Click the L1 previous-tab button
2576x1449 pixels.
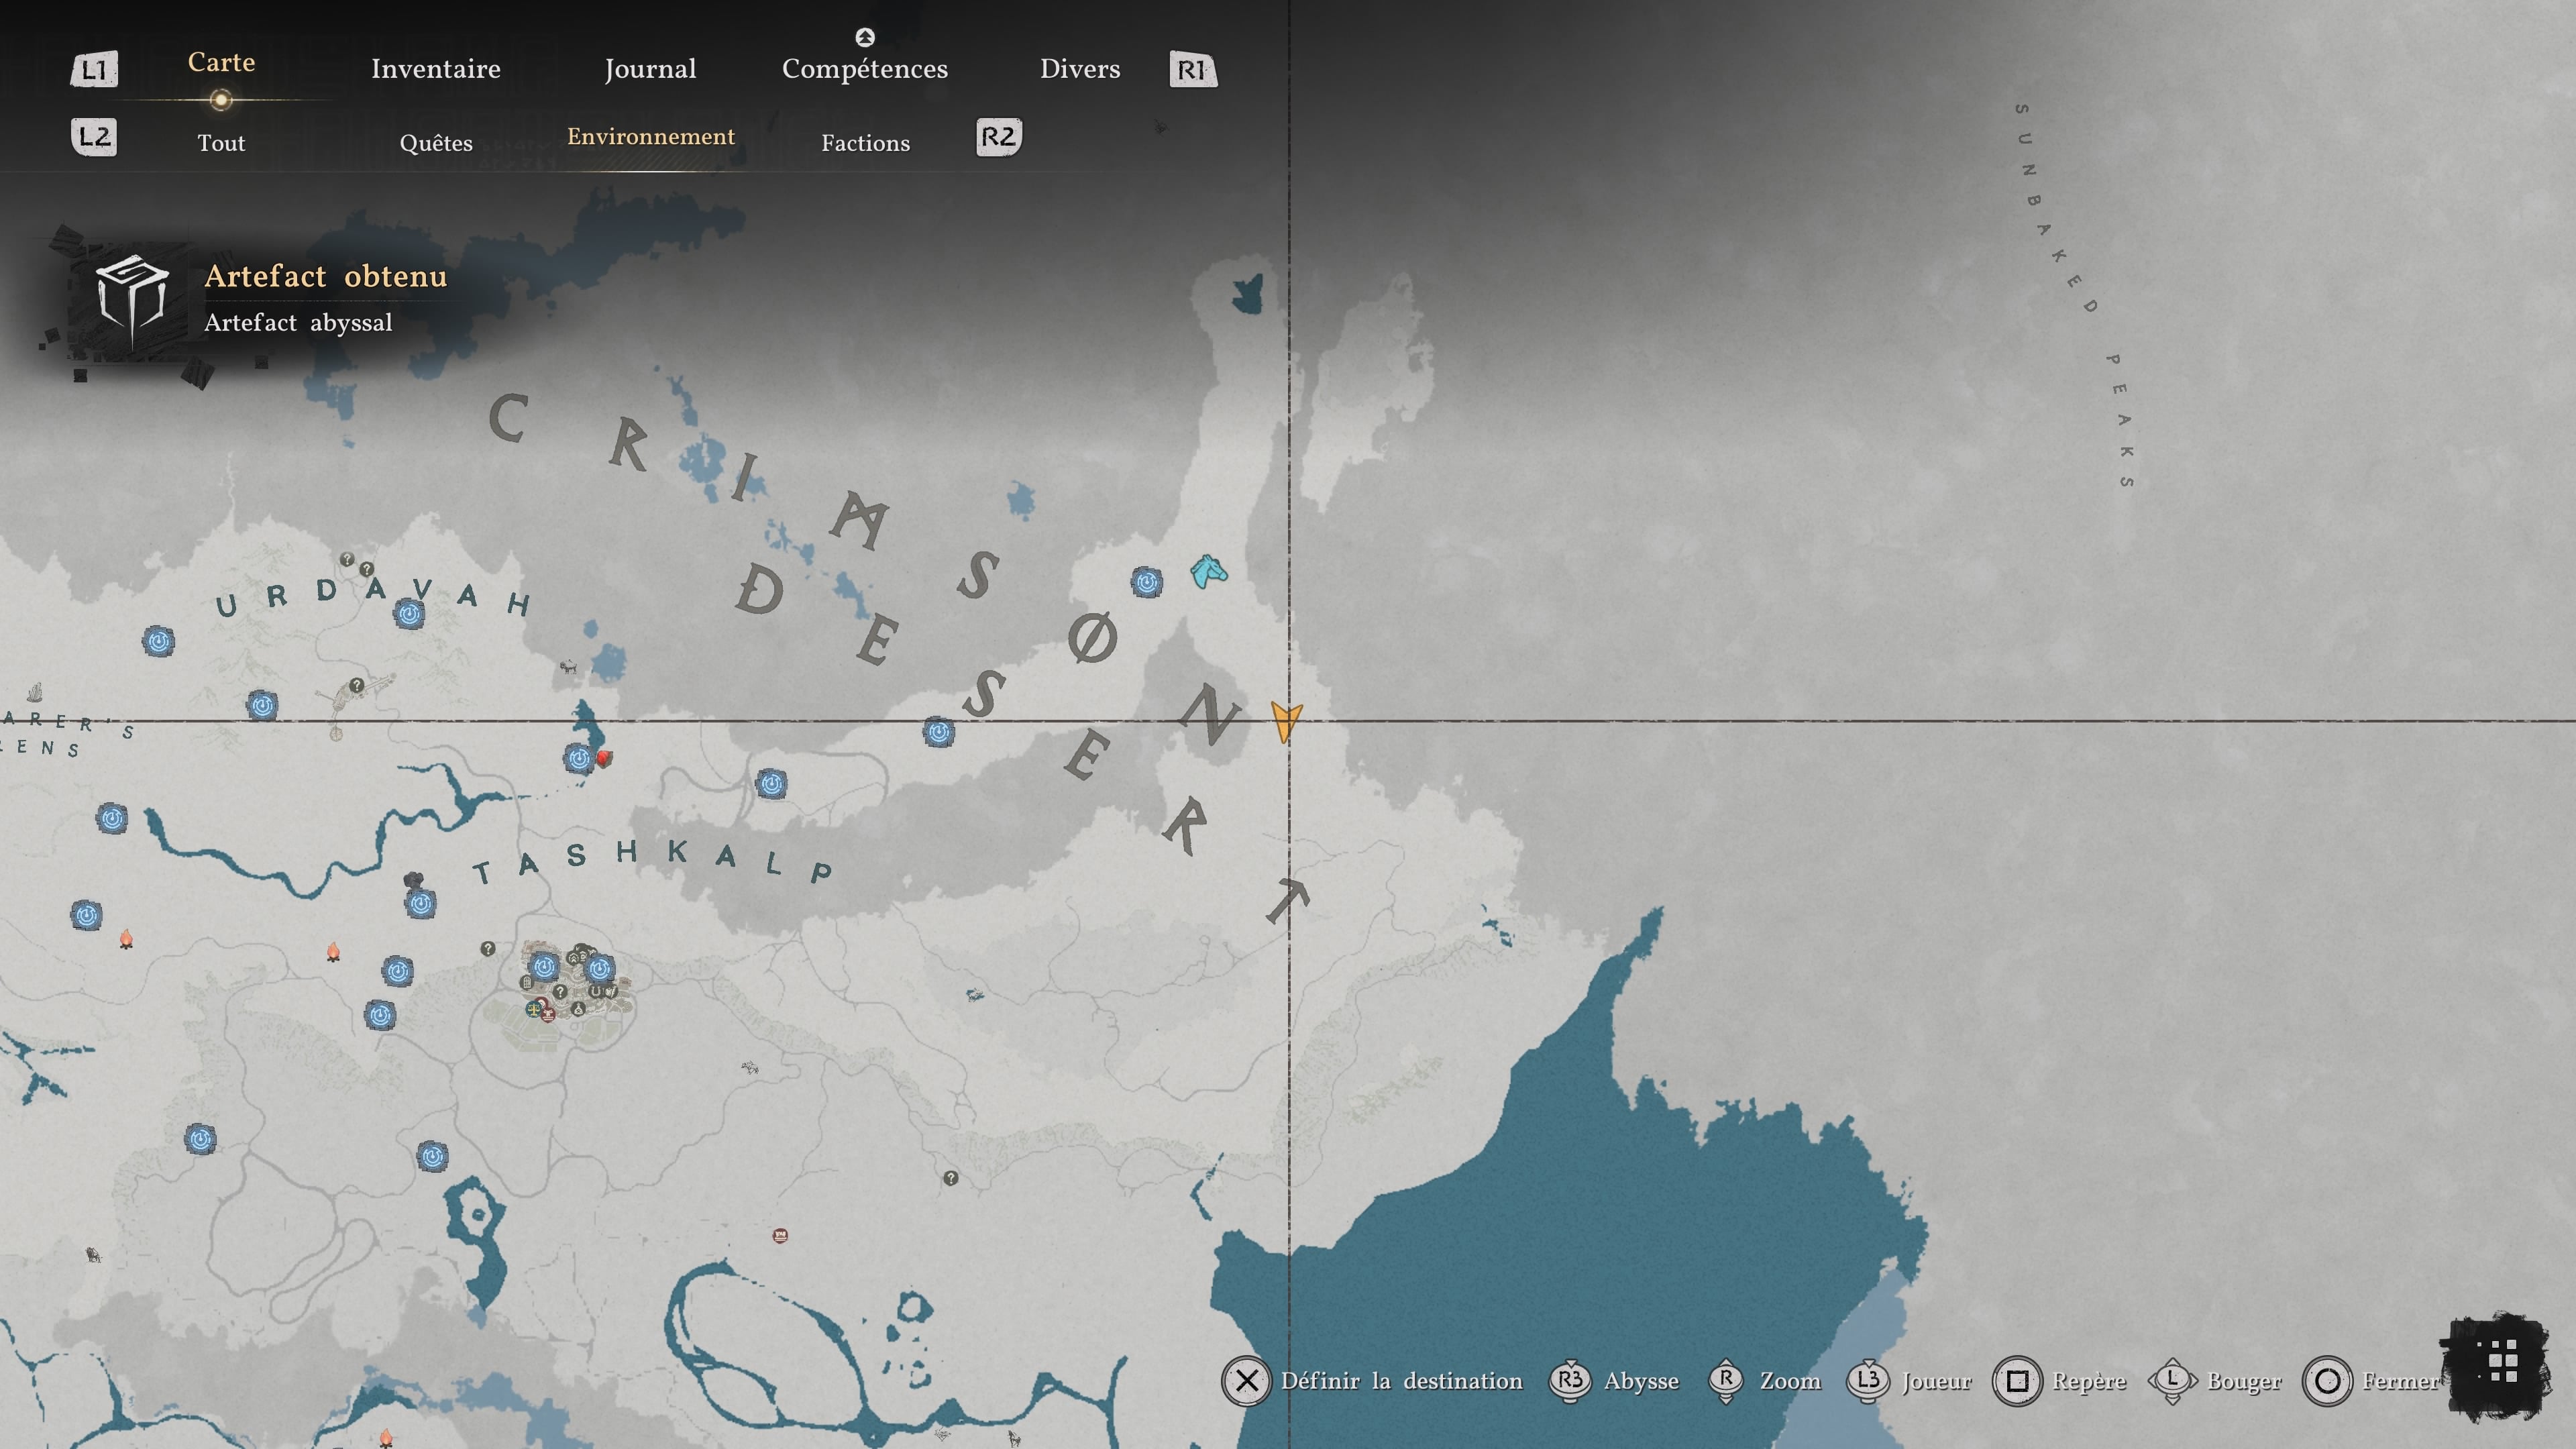[94, 69]
